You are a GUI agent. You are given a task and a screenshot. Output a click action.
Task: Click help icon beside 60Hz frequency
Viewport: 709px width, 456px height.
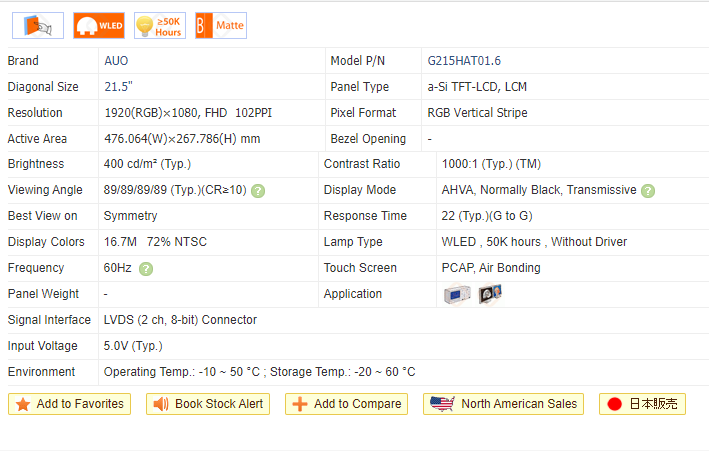point(146,269)
